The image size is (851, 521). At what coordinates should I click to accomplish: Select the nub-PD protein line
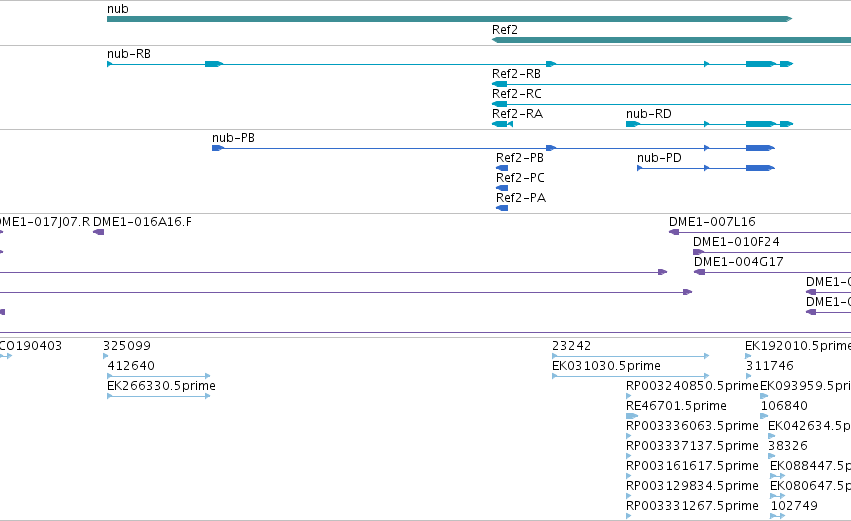point(706,168)
